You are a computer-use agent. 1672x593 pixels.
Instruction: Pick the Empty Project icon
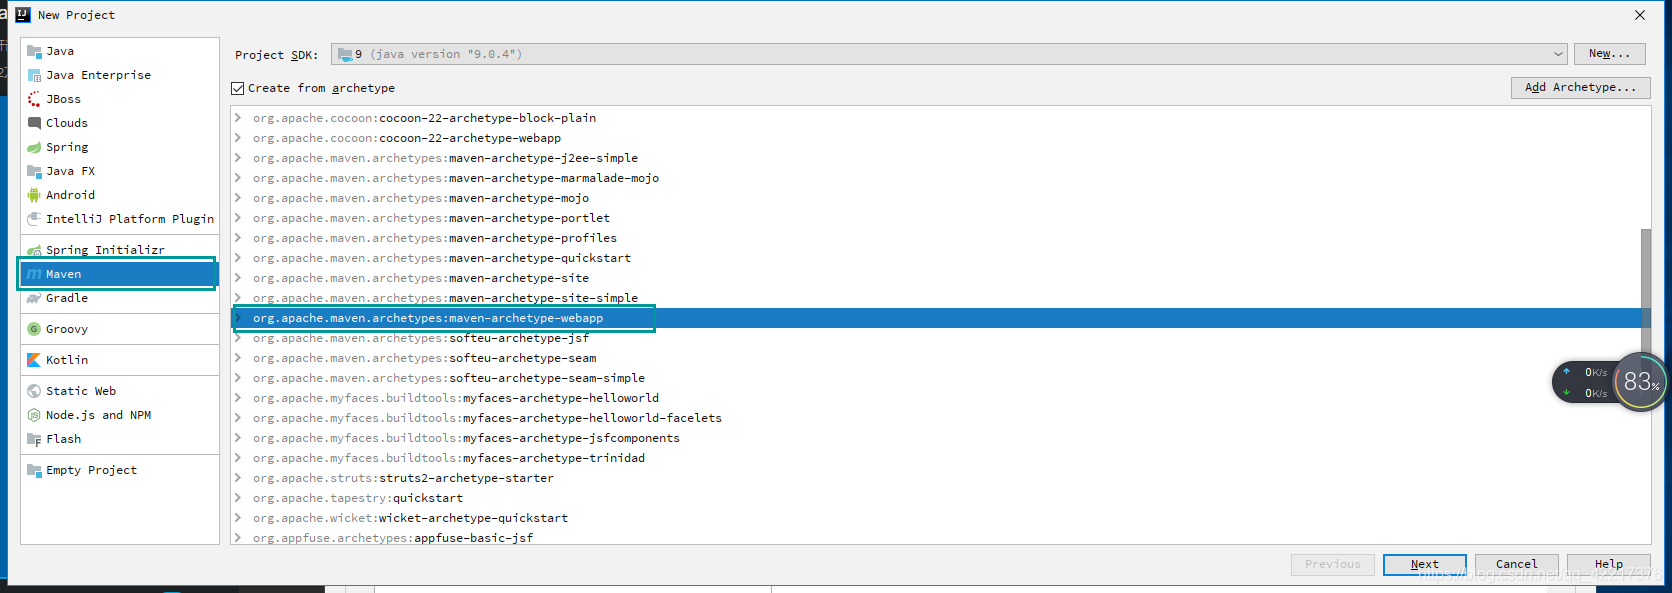(34, 470)
